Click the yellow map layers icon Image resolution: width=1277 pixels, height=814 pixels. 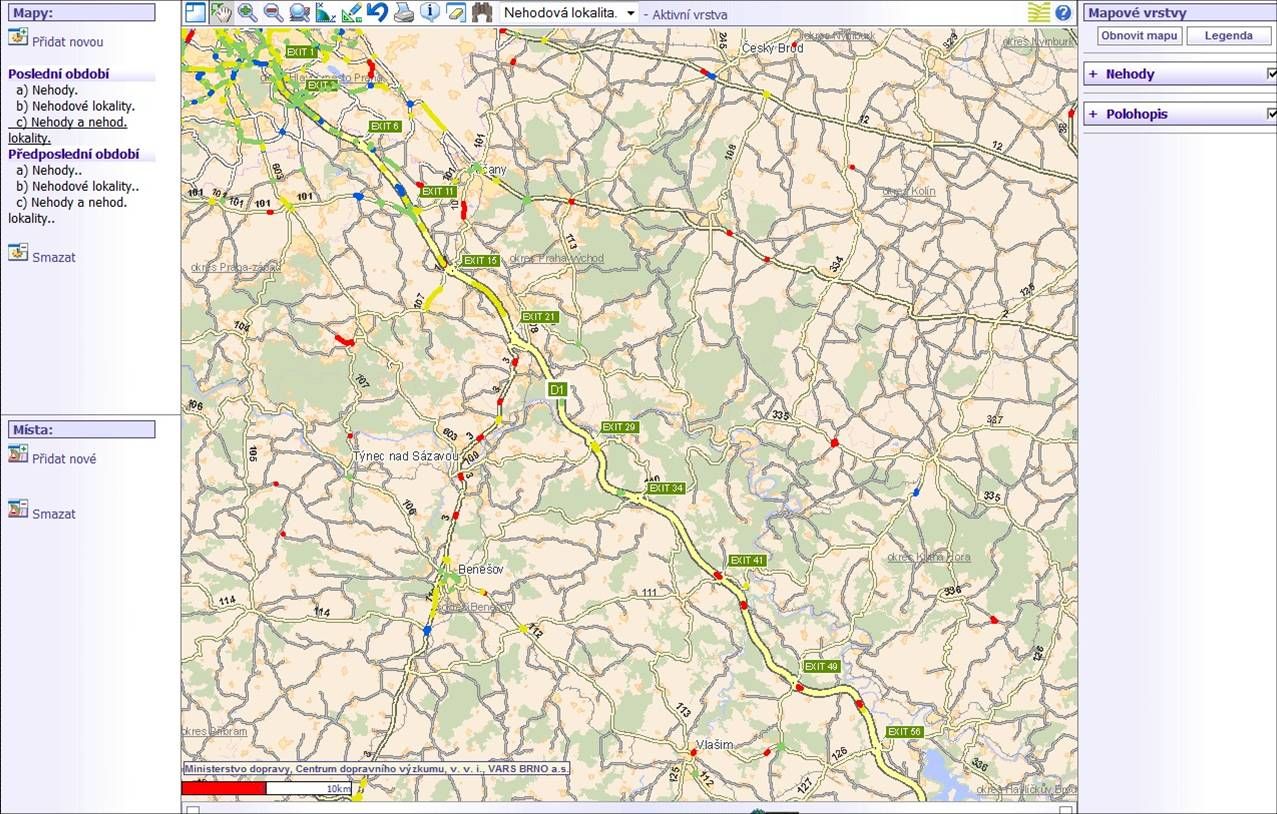click(1039, 12)
